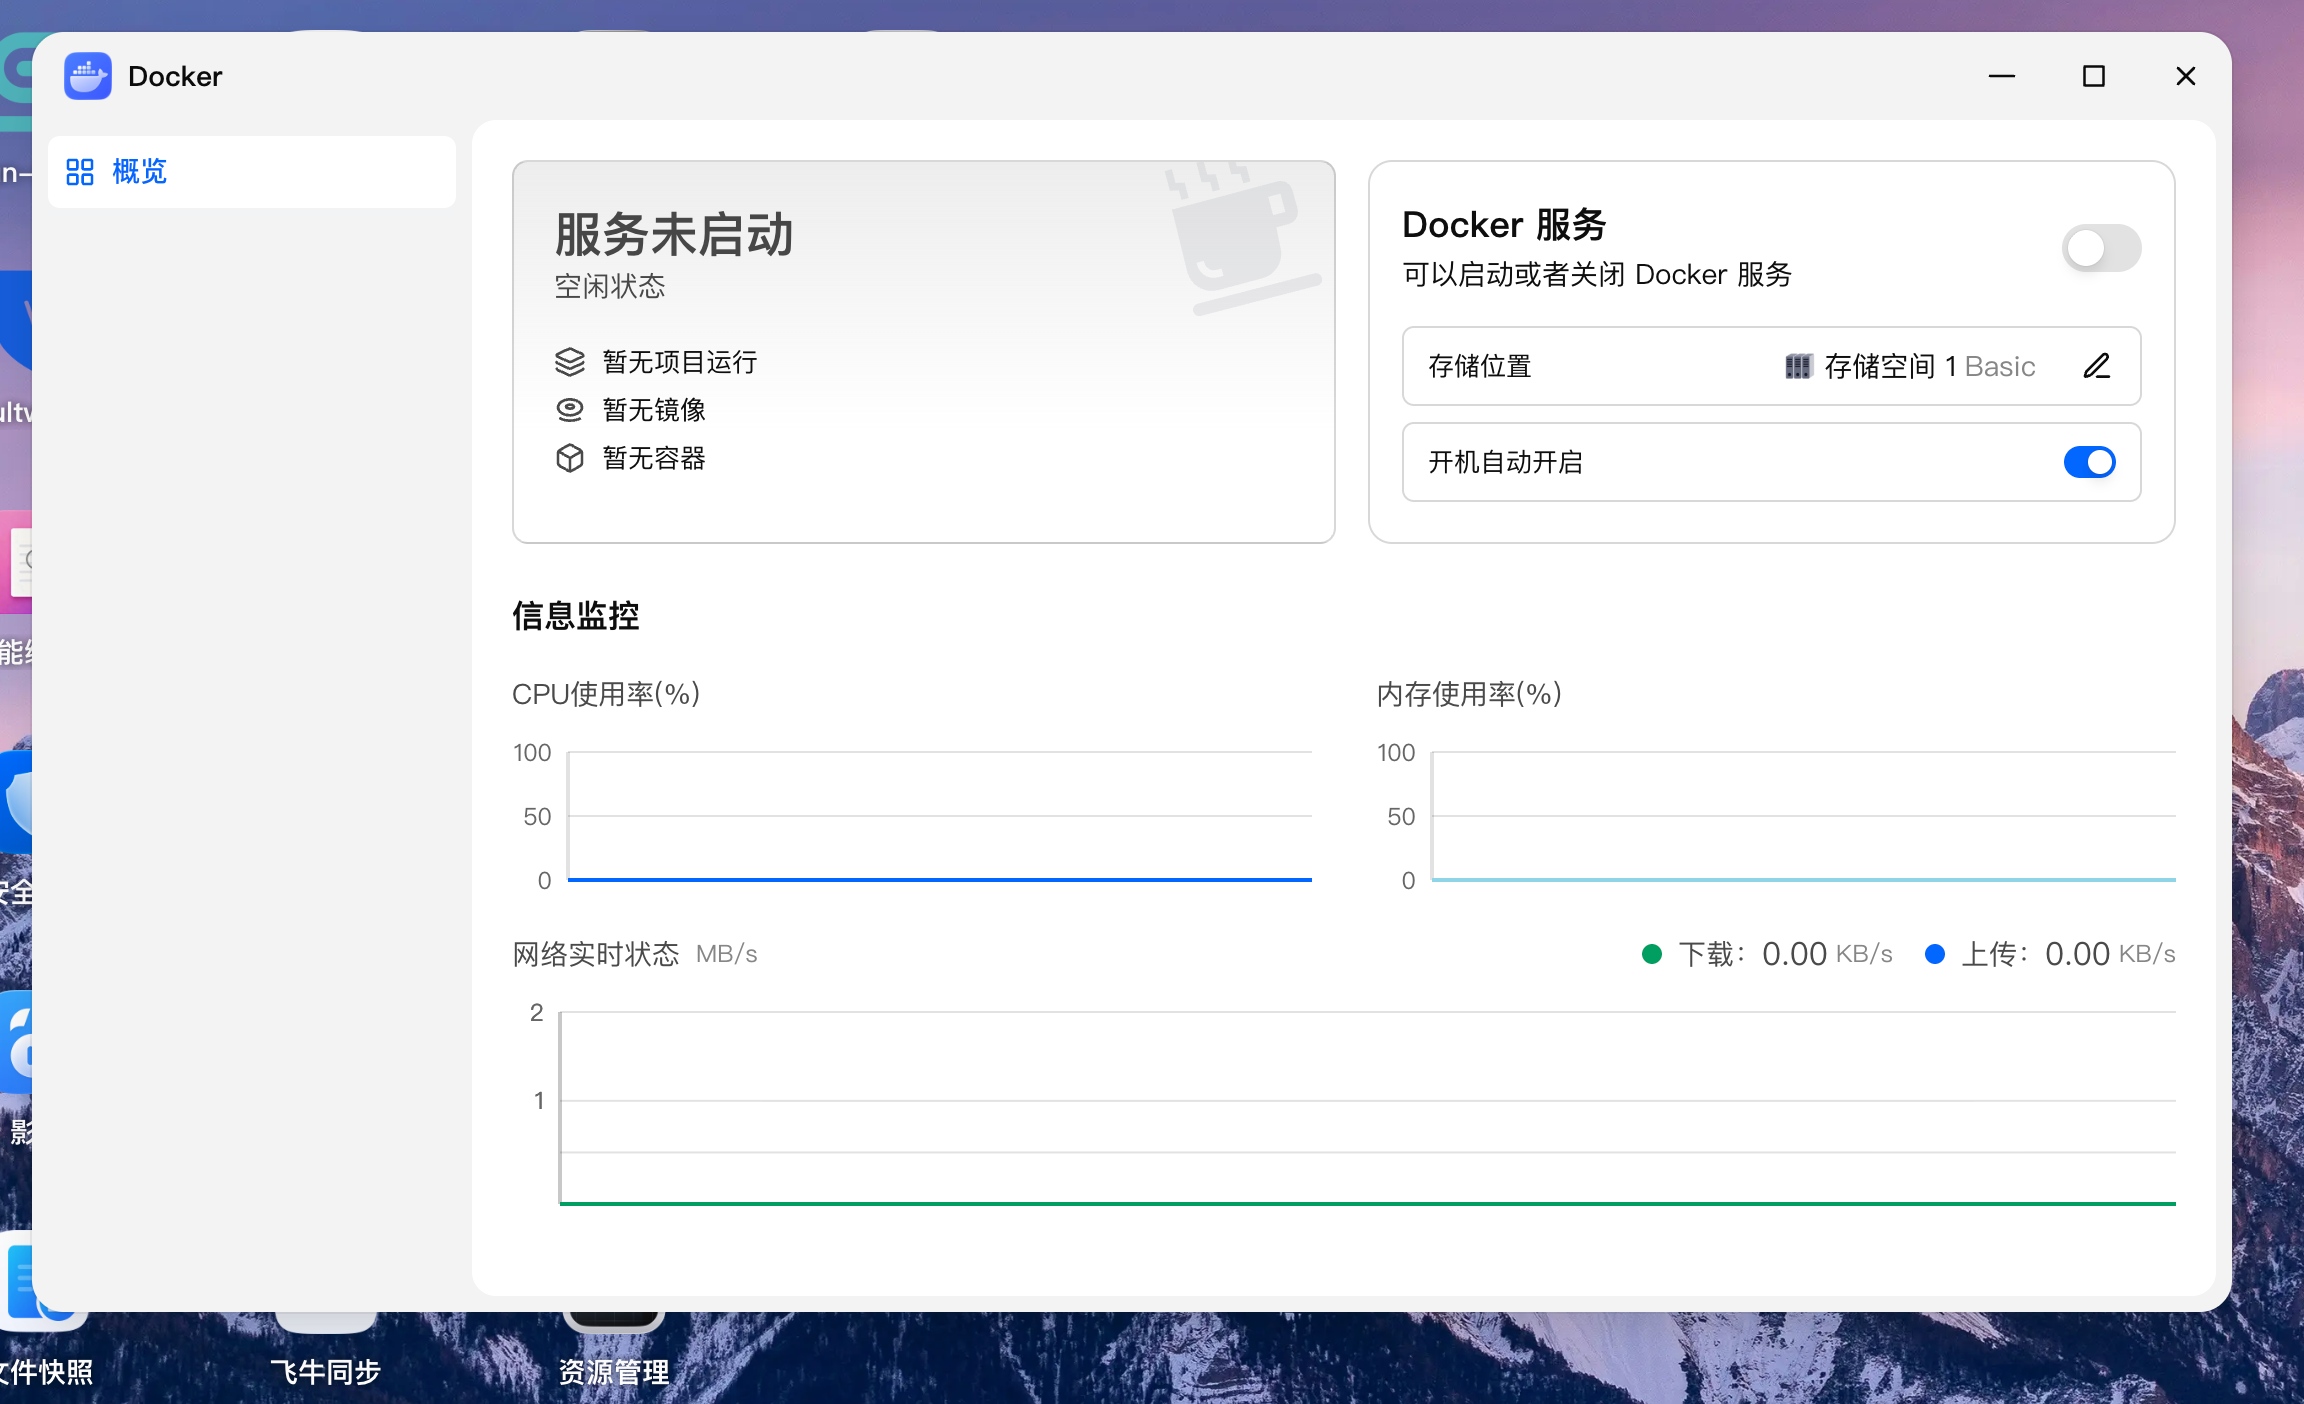Click the Docker 服务 heading

click(x=1504, y=224)
